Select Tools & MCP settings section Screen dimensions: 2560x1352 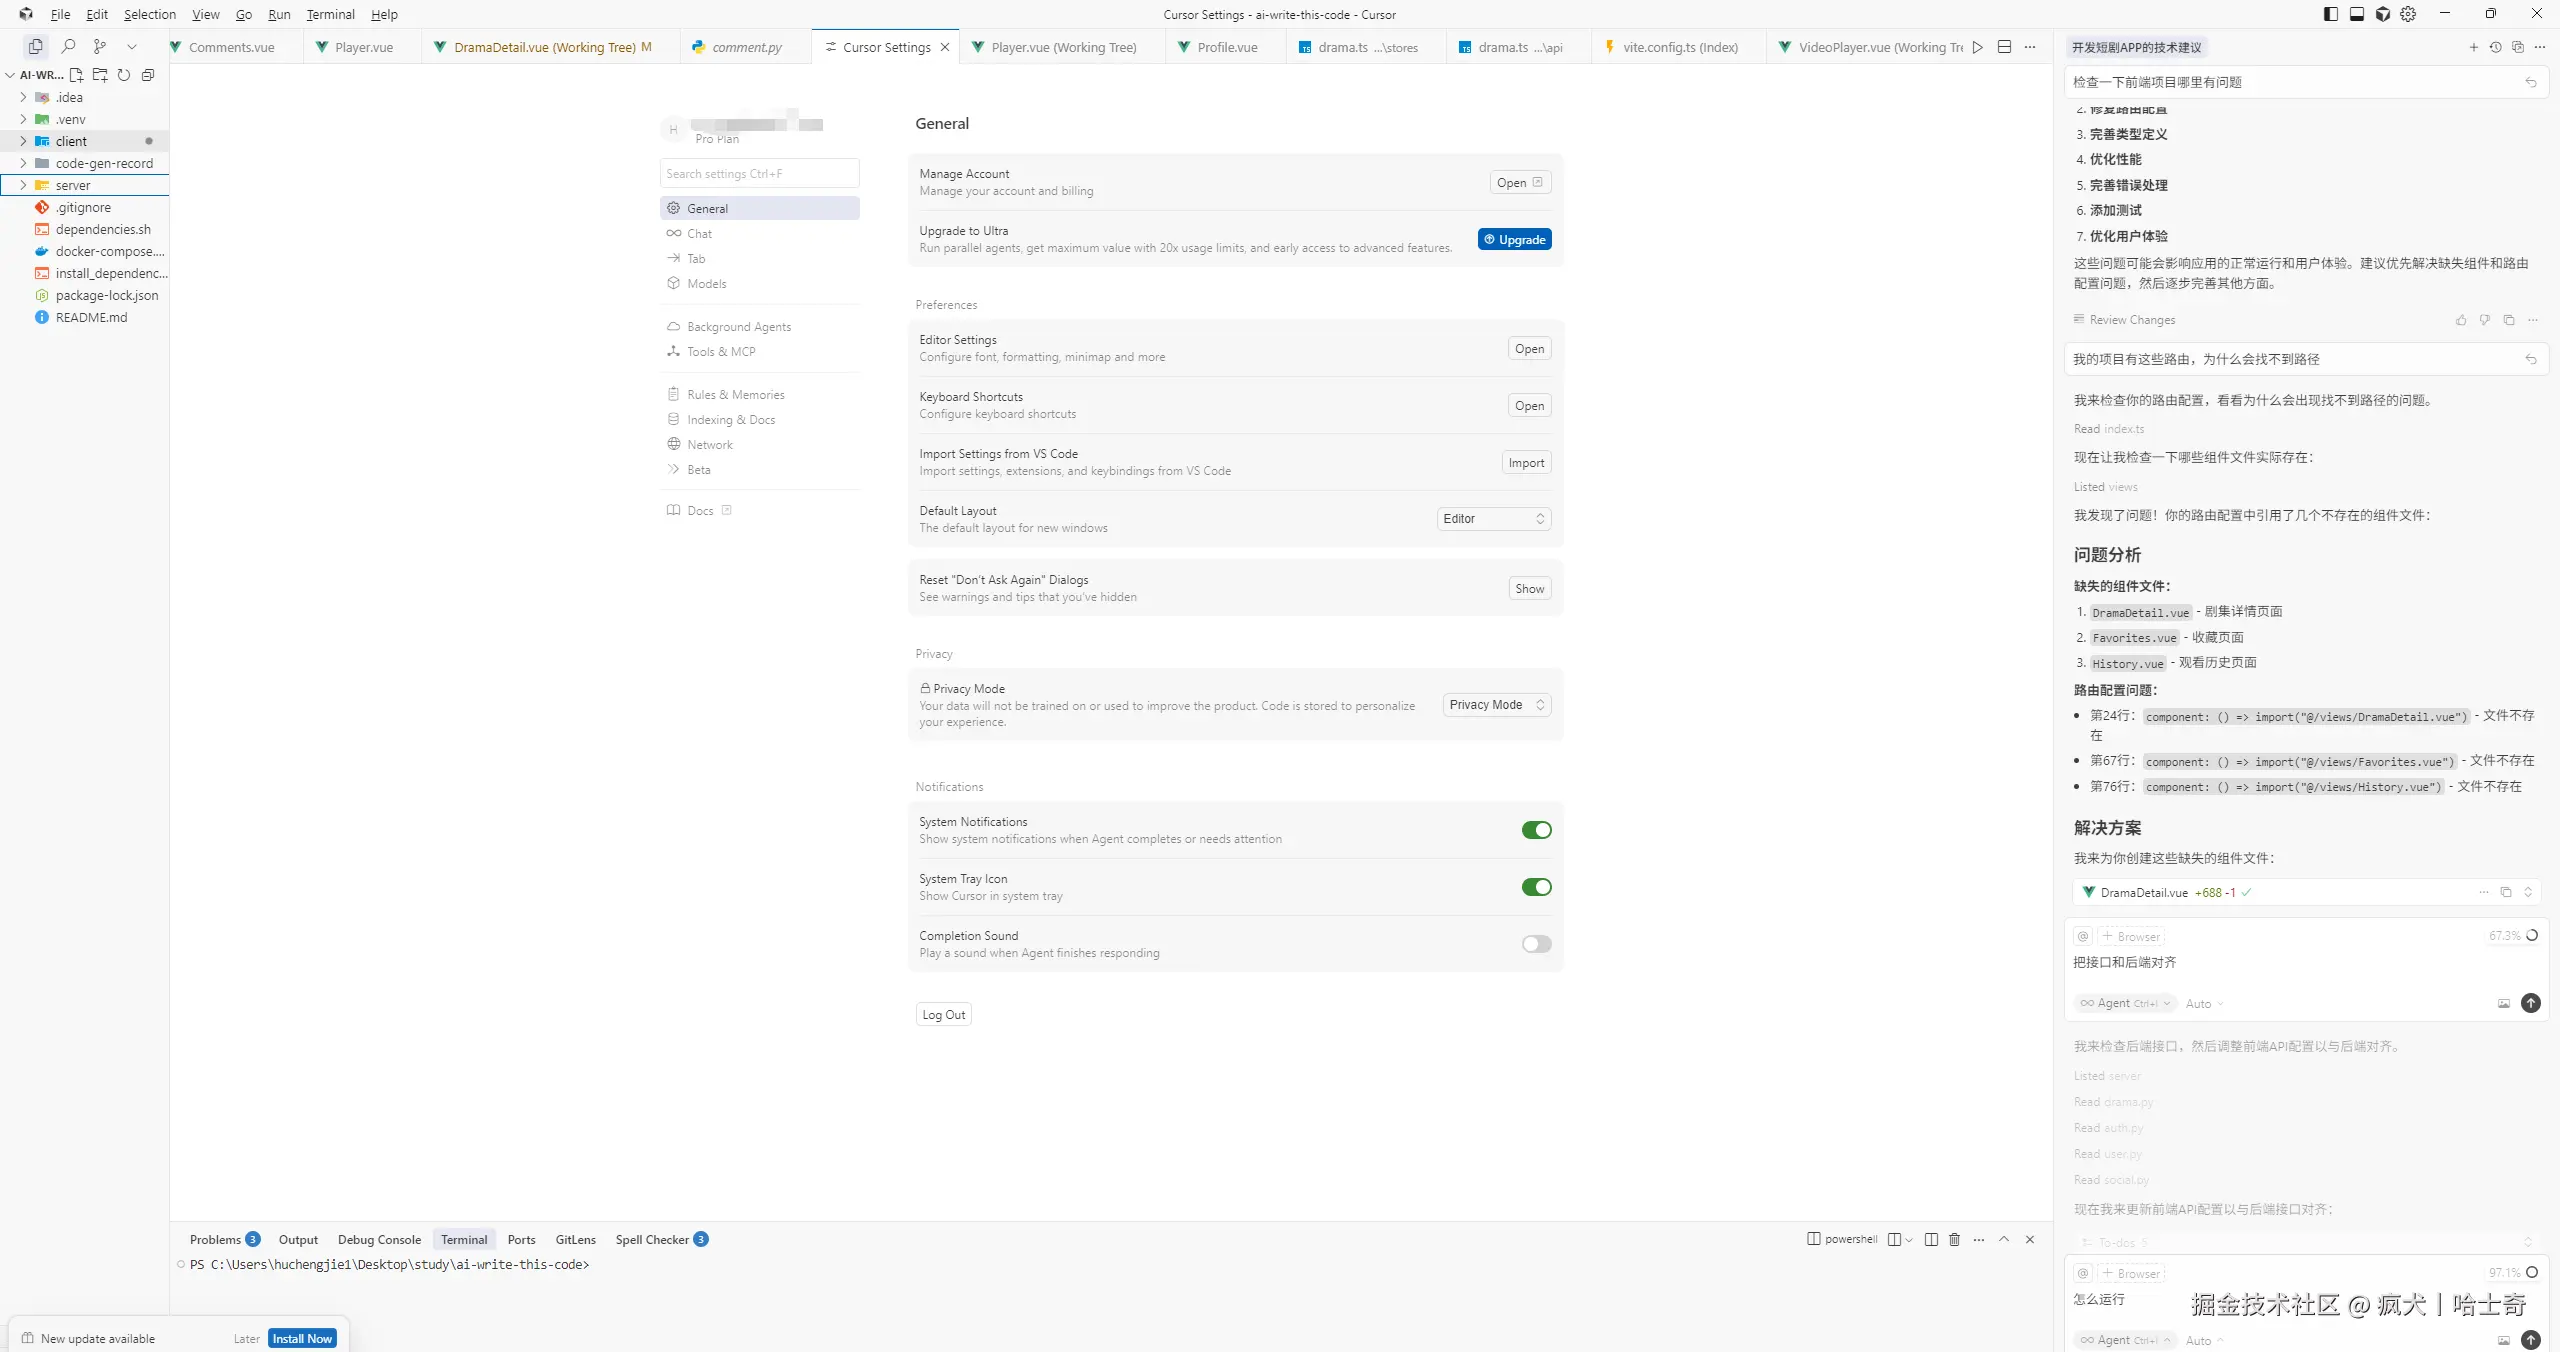click(721, 352)
